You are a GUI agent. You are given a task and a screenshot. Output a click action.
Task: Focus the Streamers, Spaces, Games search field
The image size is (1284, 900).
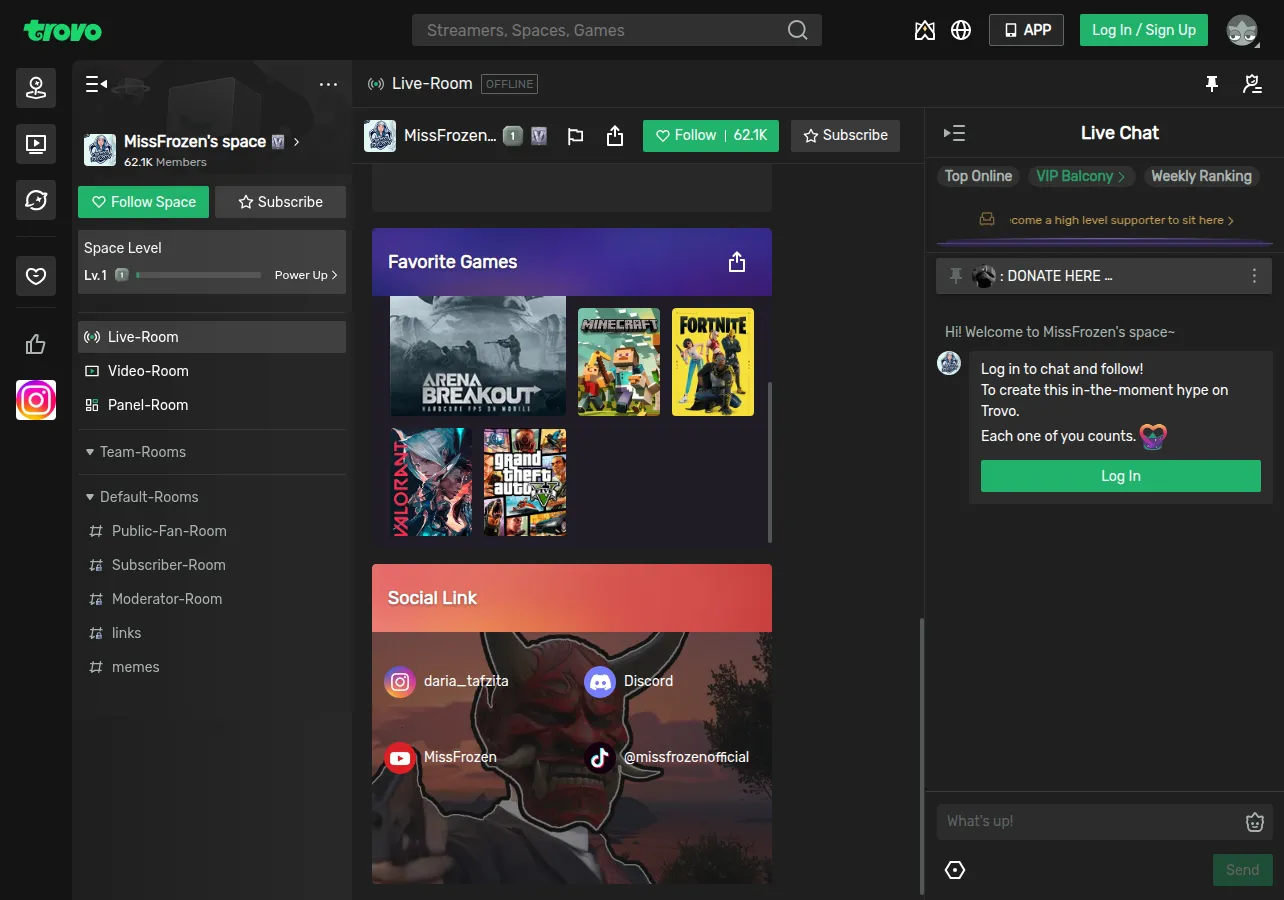point(617,30)
